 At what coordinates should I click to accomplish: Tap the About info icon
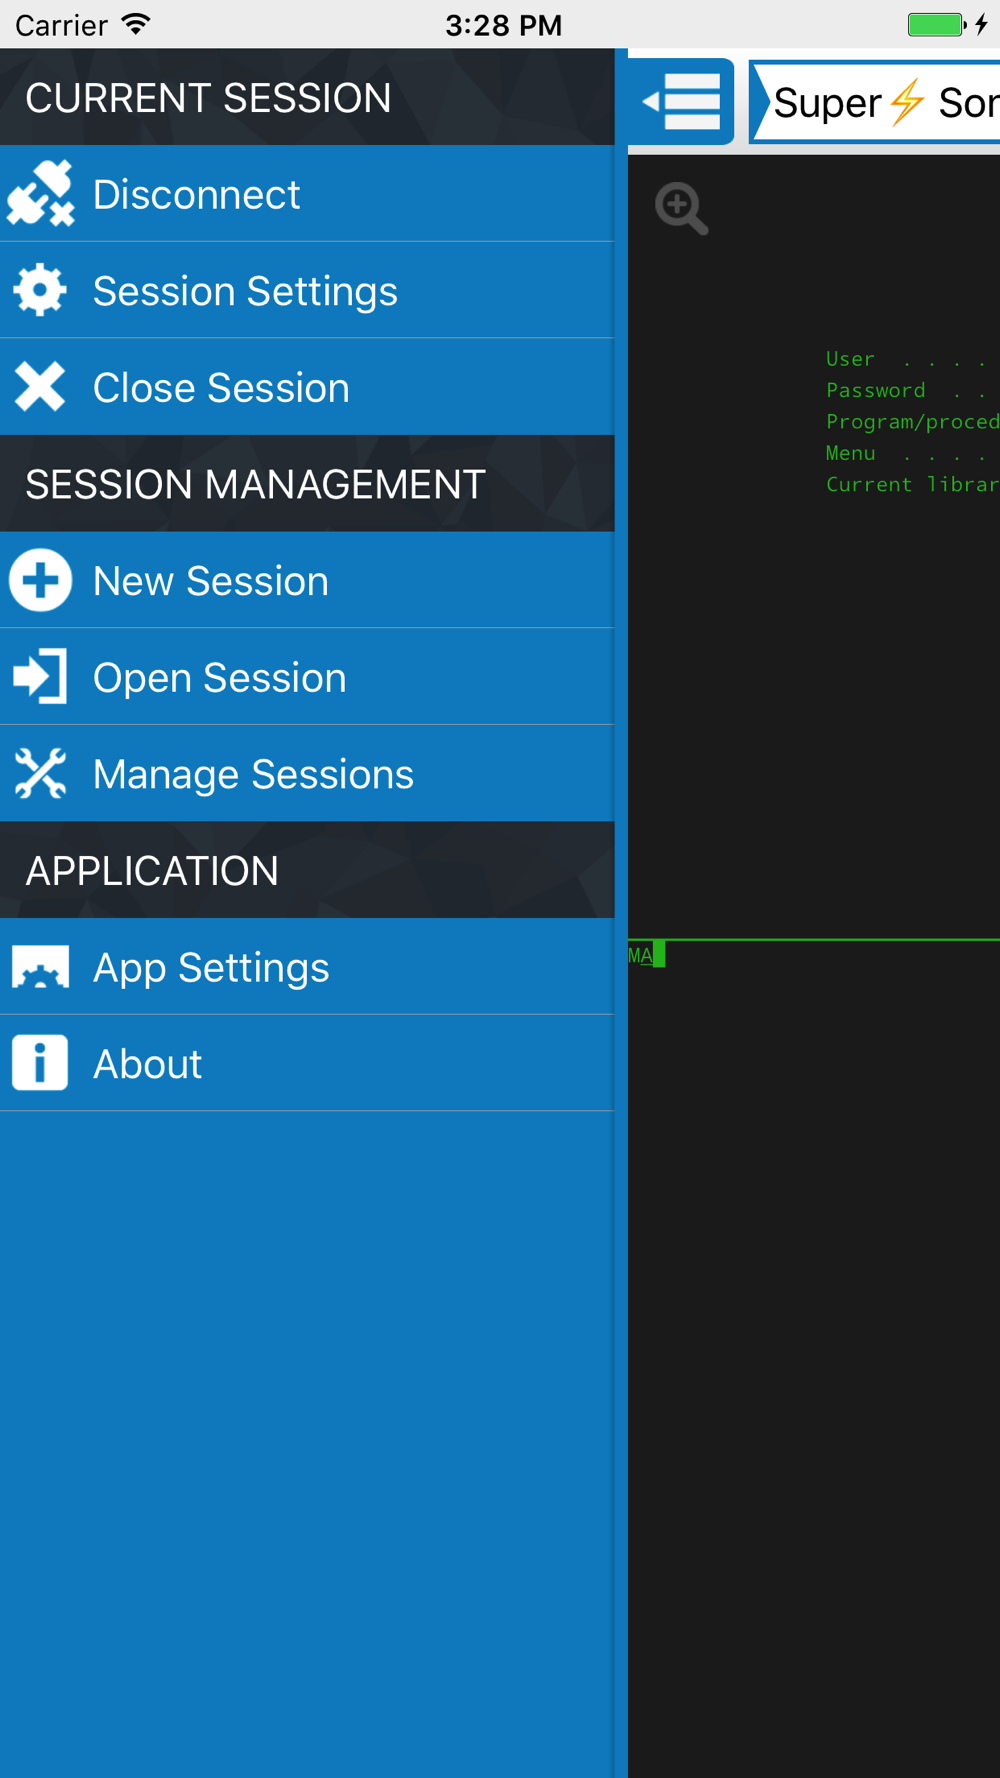click(x=40, y=1063)
